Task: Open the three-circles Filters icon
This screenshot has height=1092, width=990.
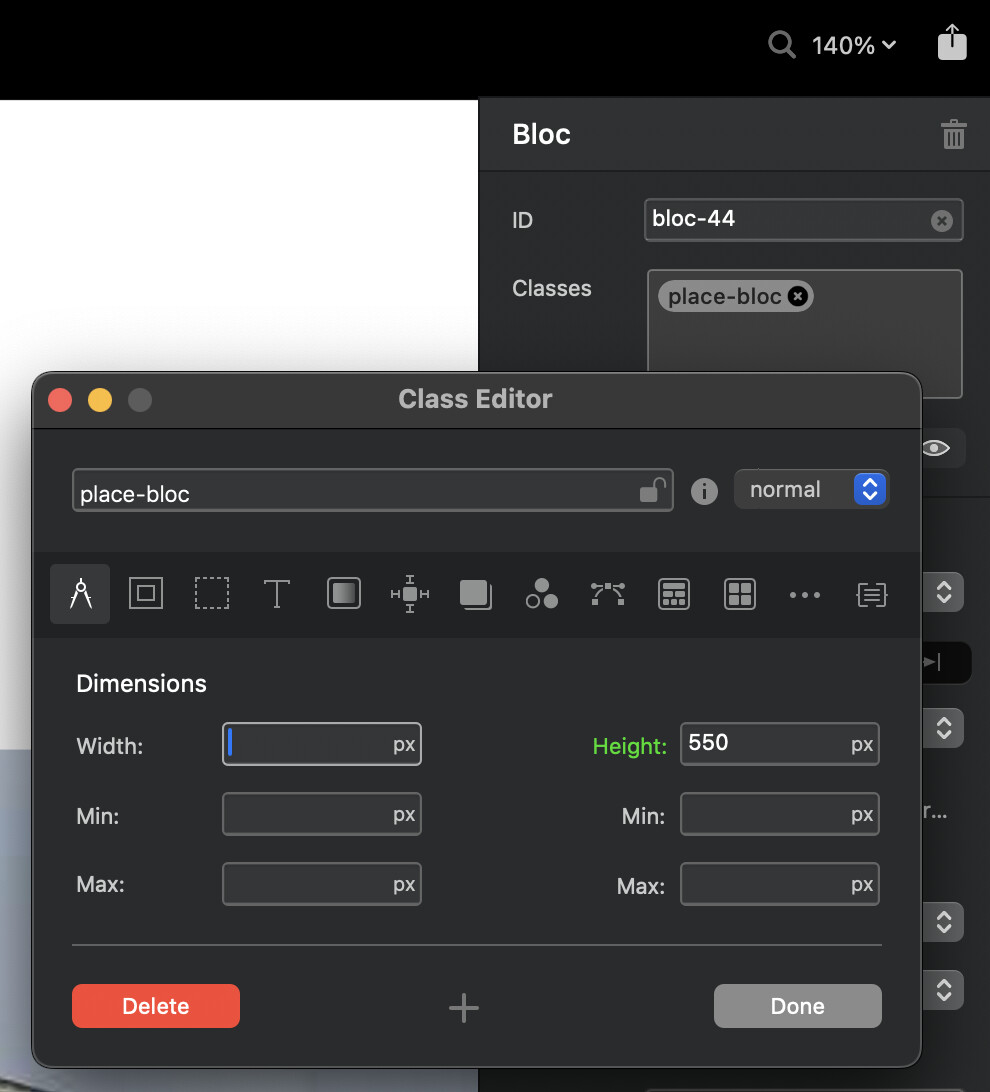Action: [541, 594]
